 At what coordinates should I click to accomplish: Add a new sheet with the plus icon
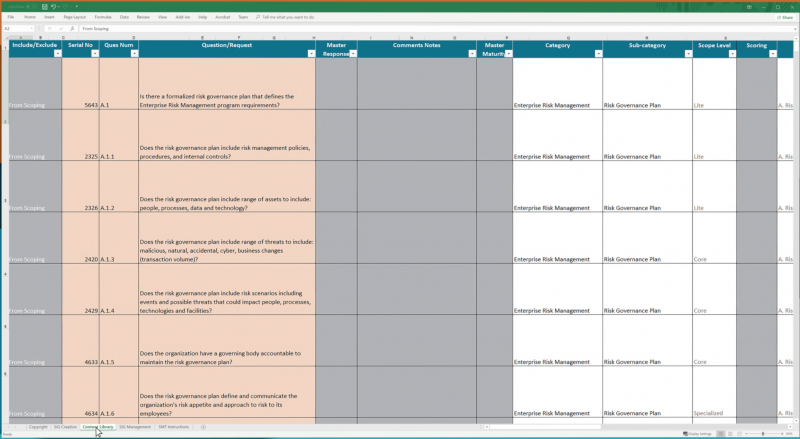203,427
